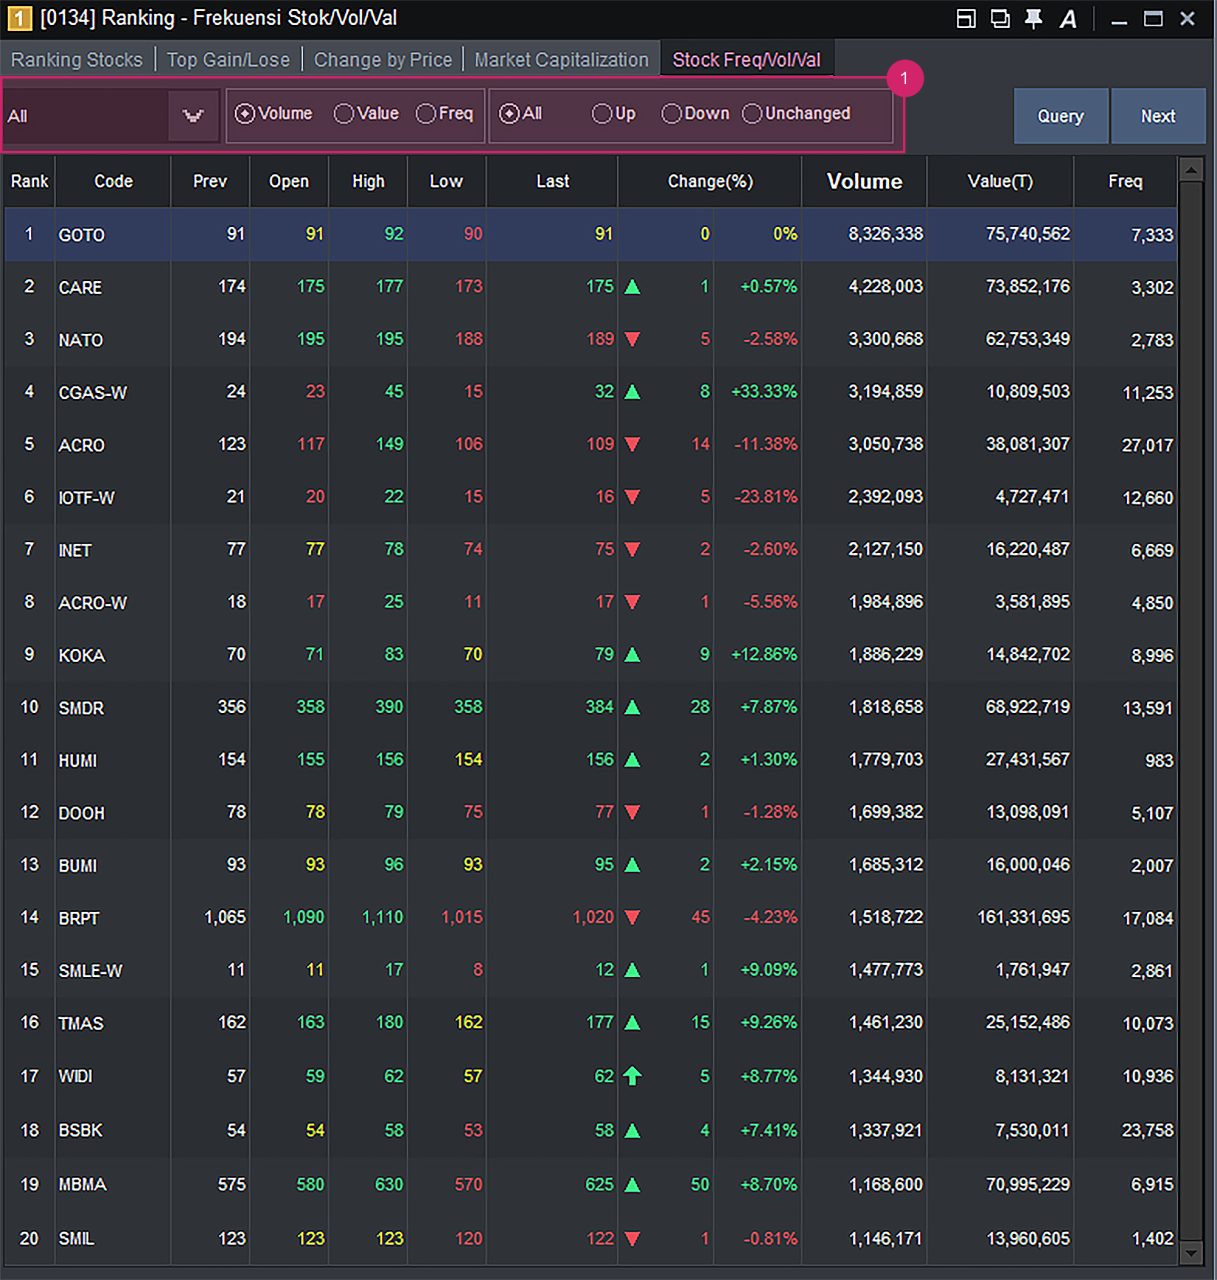Select the Unchanged radio button

(752, 114)
